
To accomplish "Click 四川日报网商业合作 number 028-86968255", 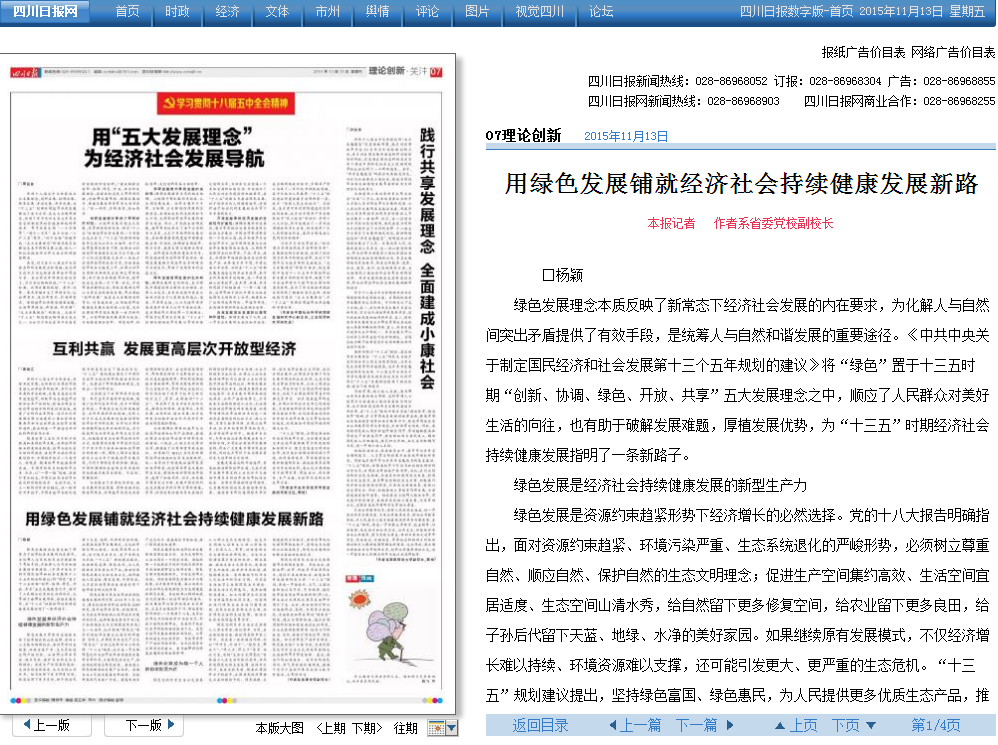I will [959, 101].
